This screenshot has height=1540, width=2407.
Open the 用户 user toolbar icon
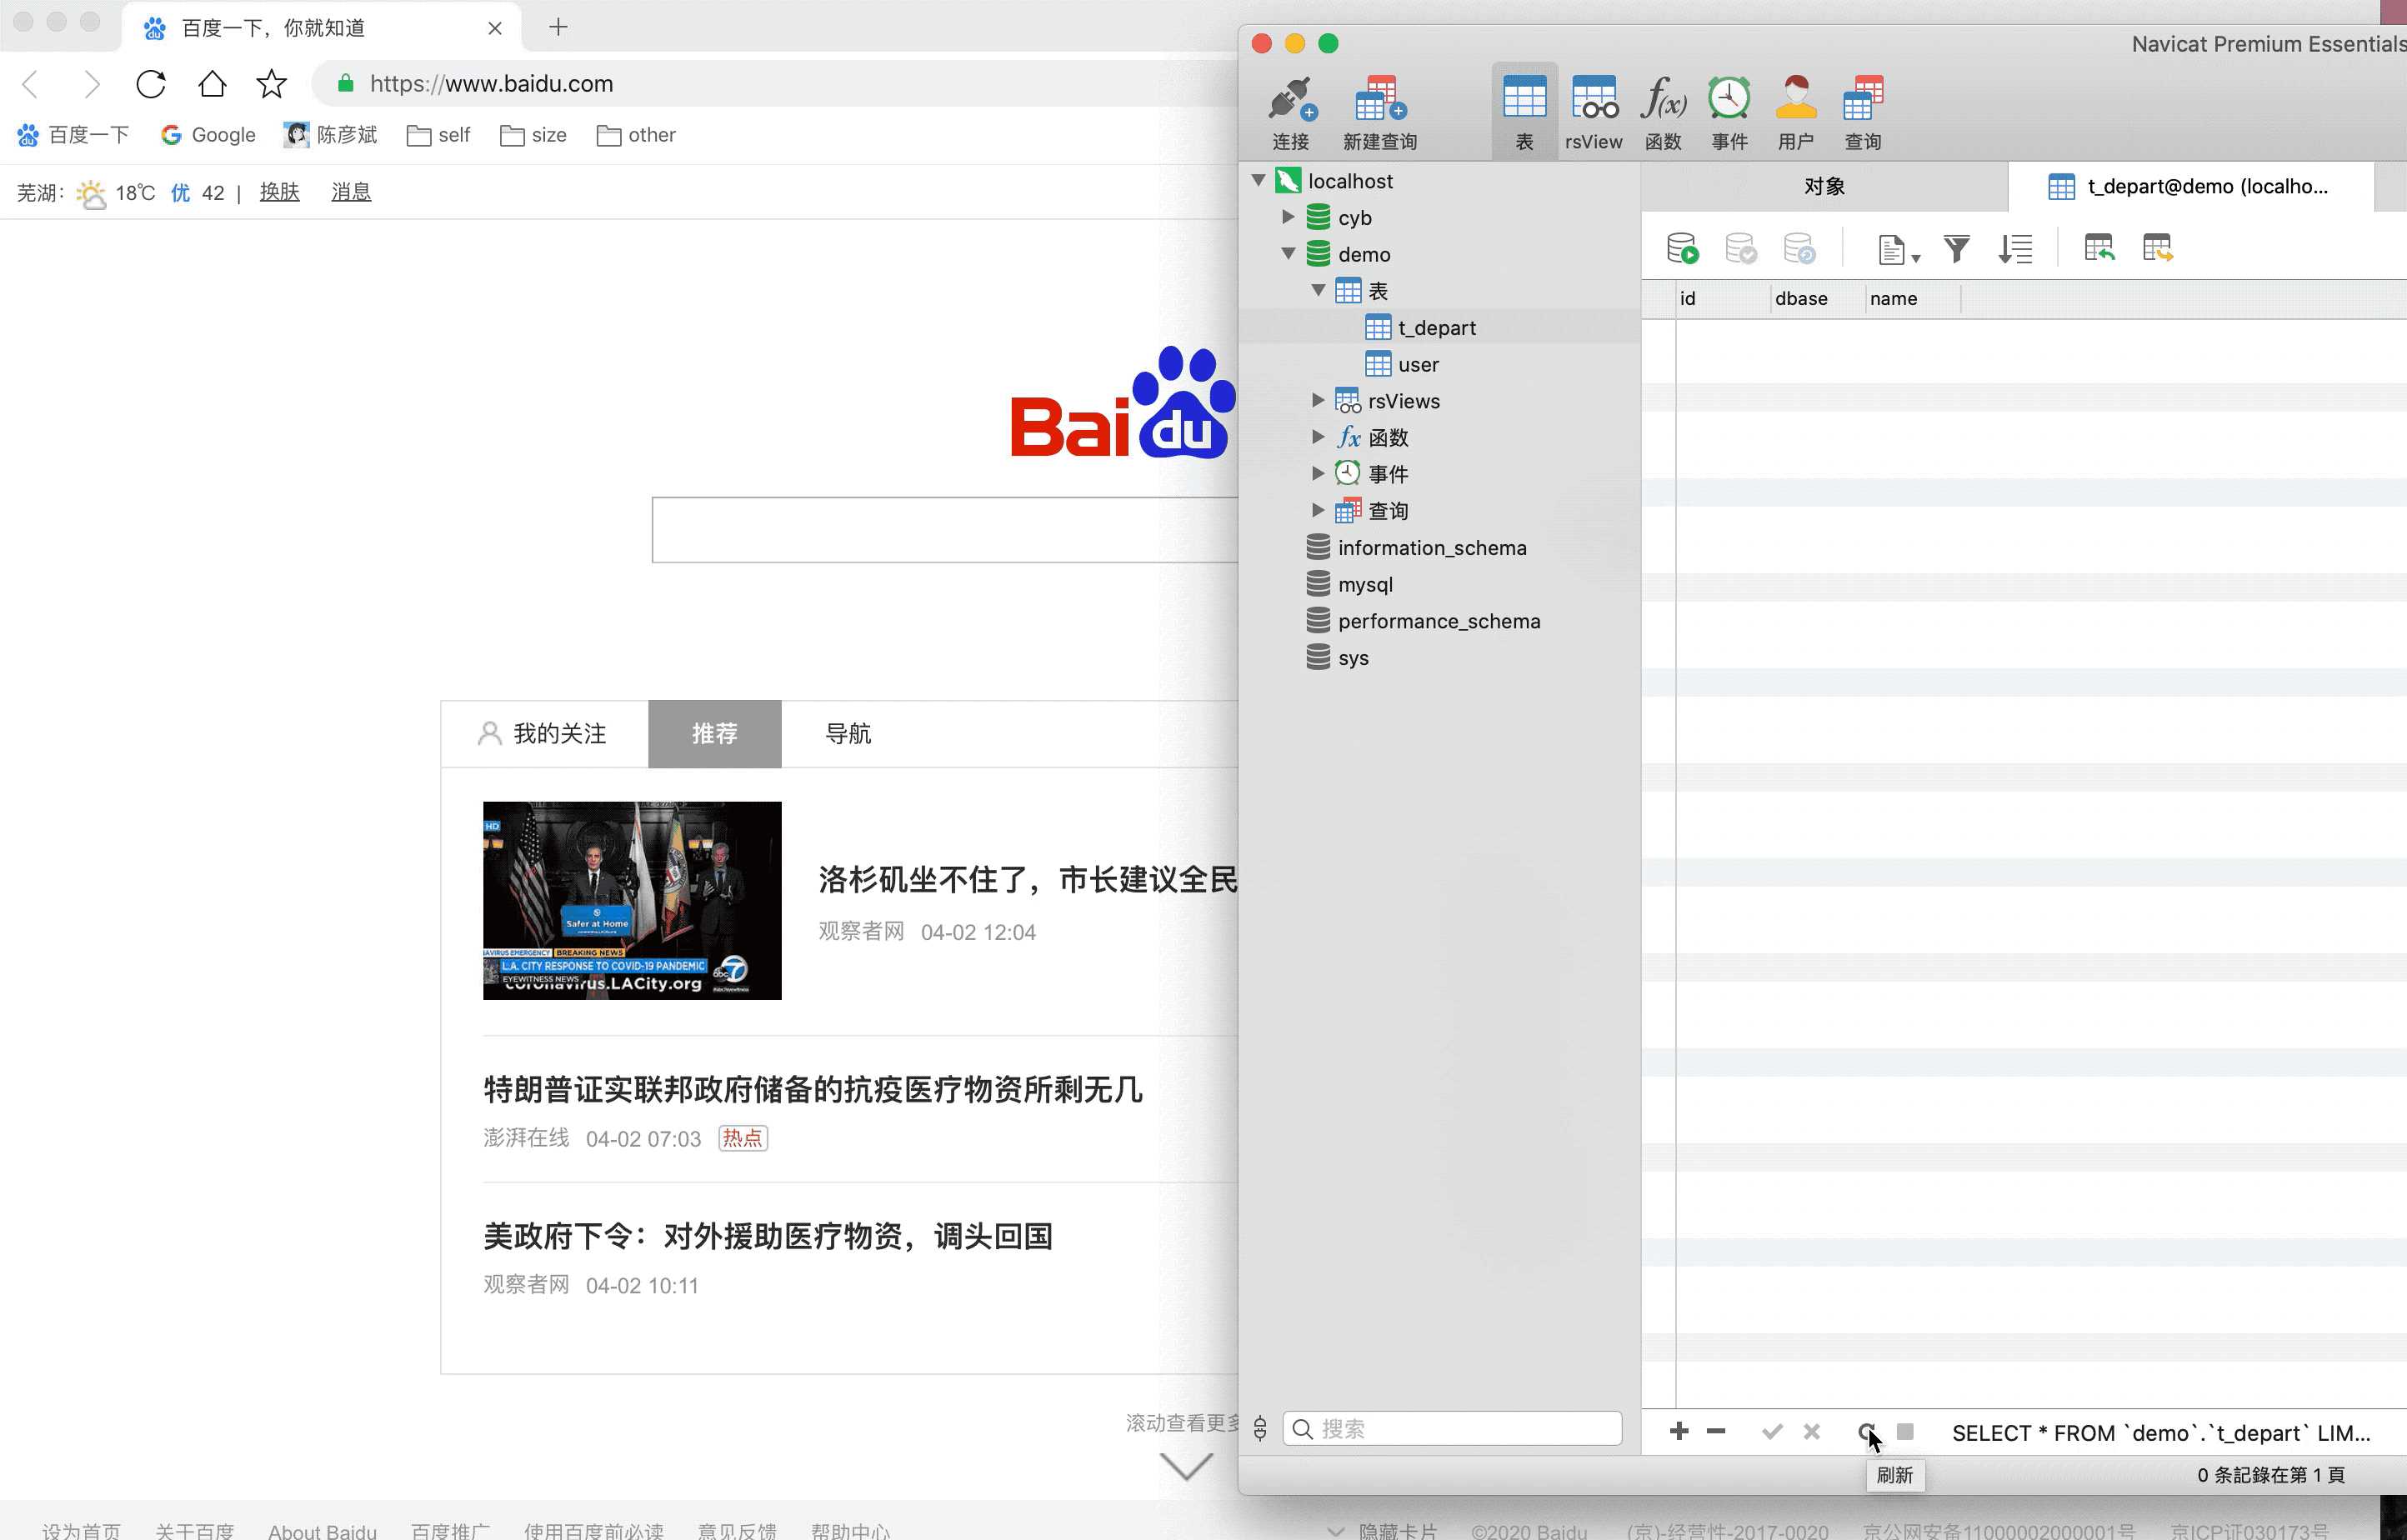pyautogui.click(x=1796, y=112)
